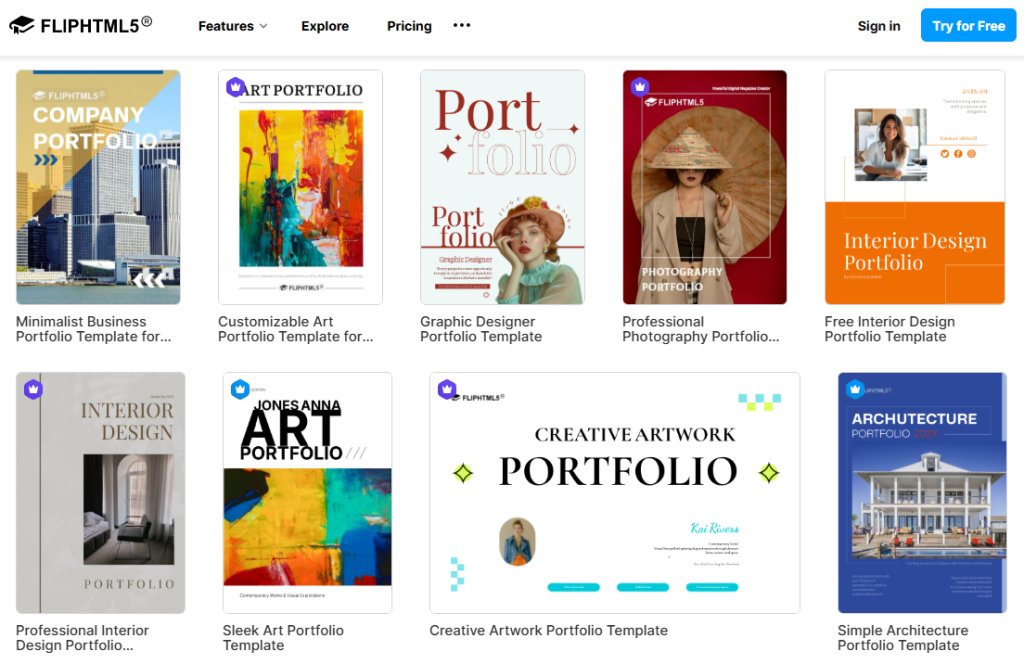
Task: Select Pricing in the navigation bar
Action: tap(409, 26)
